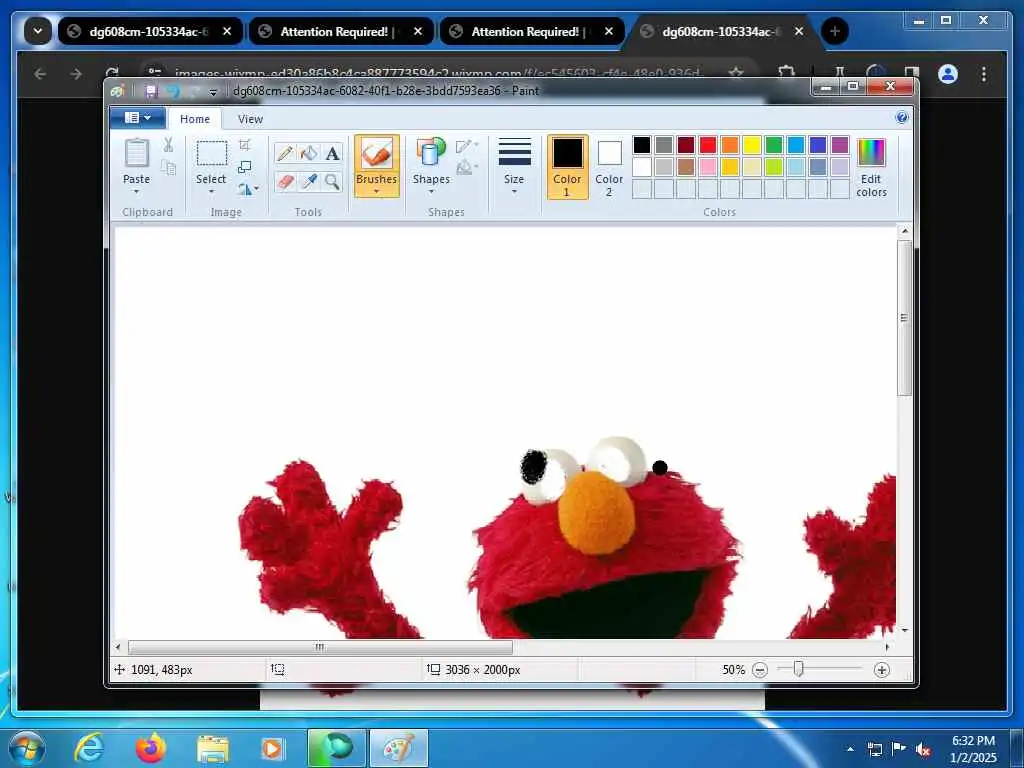This screenshot has width=1024, height=768.
Task: Open the Rotate or flip dropdown
Action: [x=248, y=189]
